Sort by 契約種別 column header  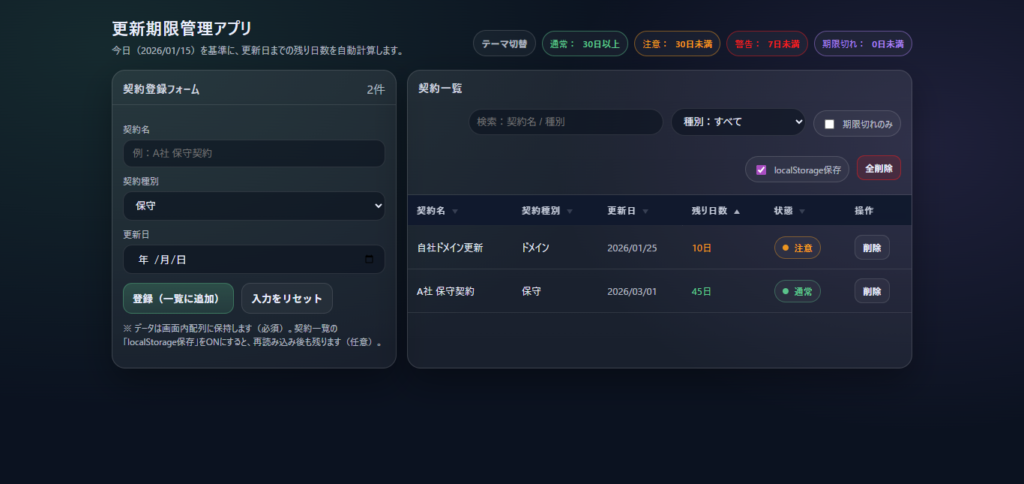coord(547,211)
